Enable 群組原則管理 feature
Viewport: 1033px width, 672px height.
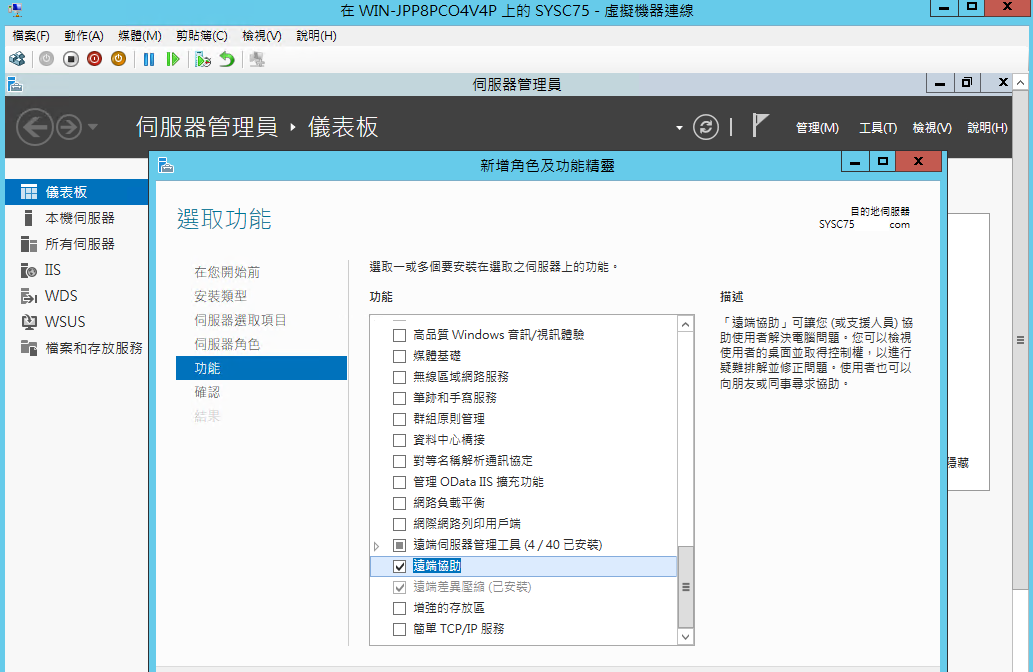pos(399,420)
